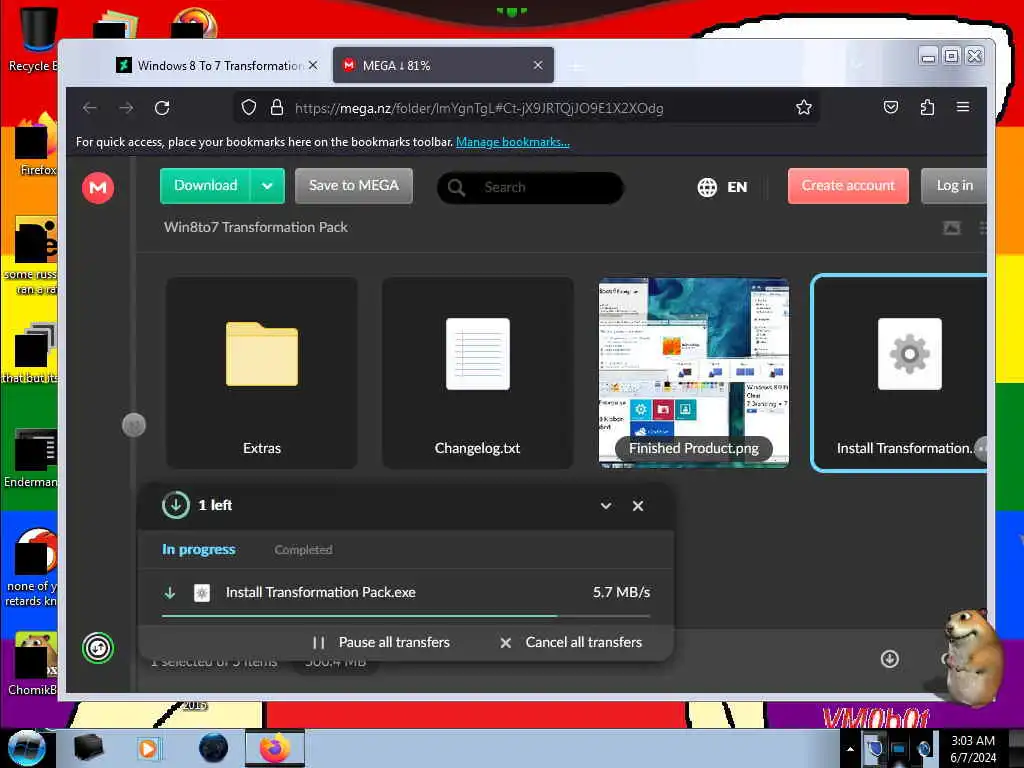Click the circular download status icon

(x=175, y=505)
